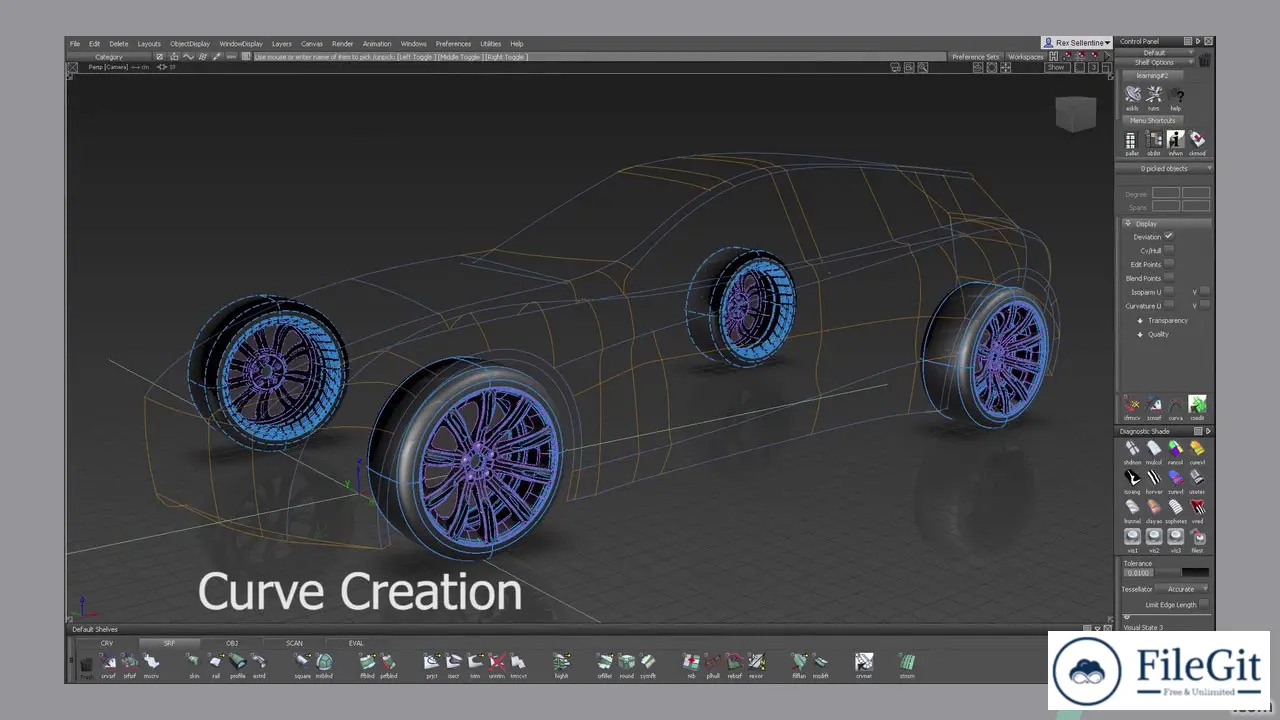Open the Category dropdown in toolbar
Viewport: 1280px width, 720px height.
point(109,57)
